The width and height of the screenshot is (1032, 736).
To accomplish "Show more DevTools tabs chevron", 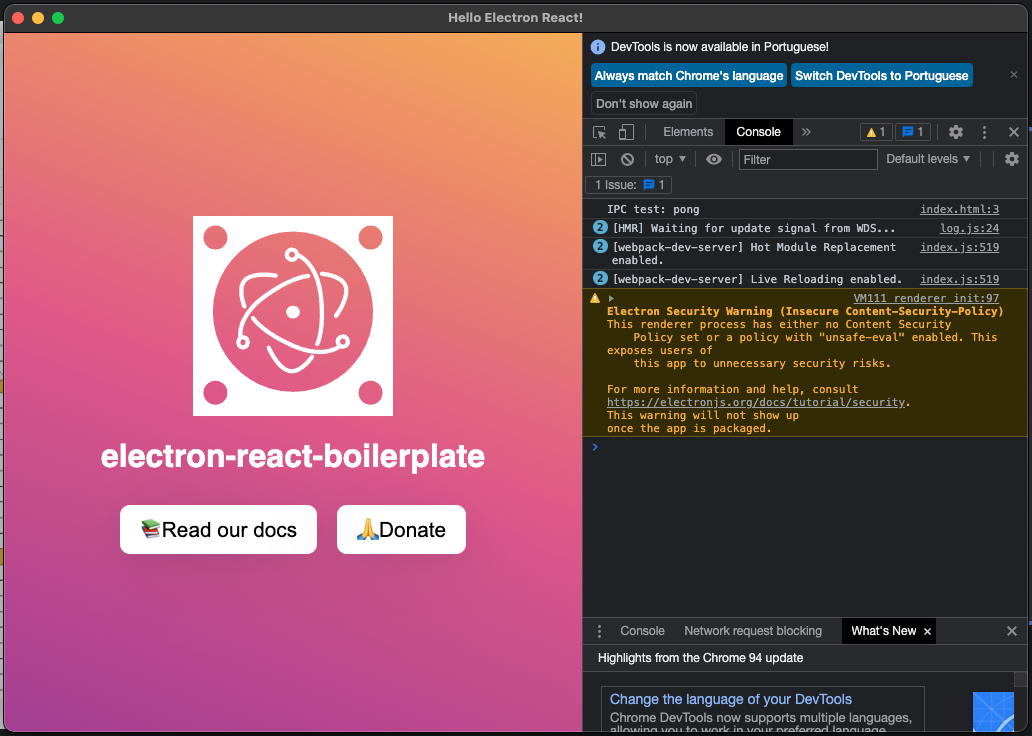I will [x=806, y=132].
